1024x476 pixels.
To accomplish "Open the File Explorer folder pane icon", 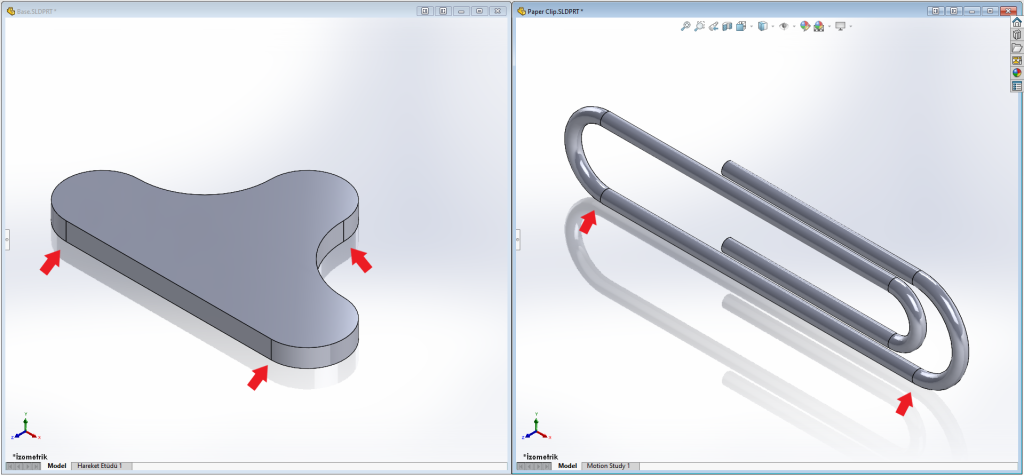I will point(1017,48).
